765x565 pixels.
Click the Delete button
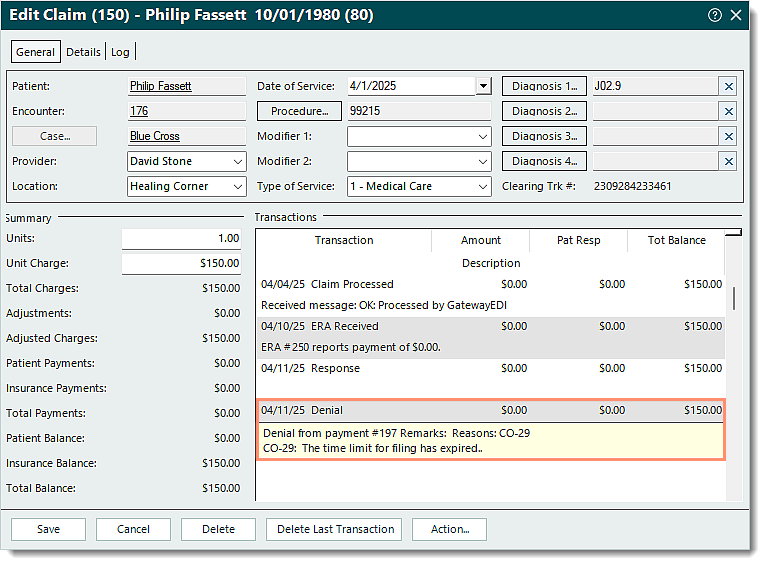218,529
